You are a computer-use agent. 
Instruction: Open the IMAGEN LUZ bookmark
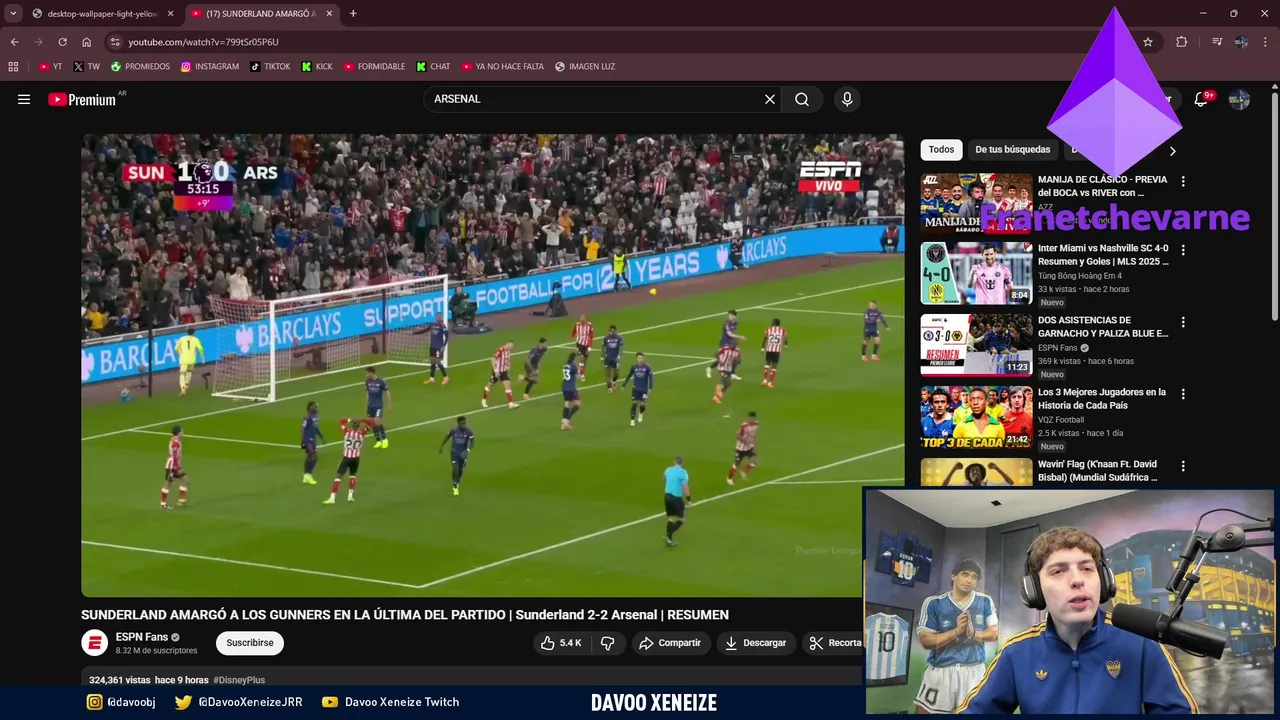point(585,67)
